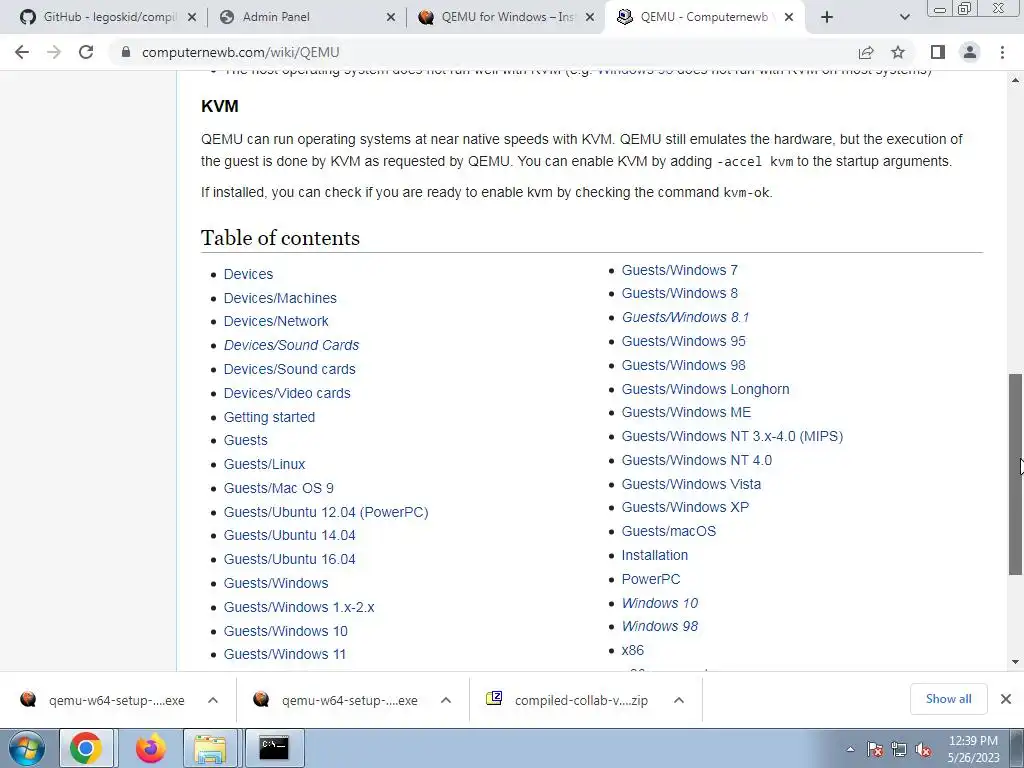Open Guests/Windows Vista link
Viewport: 1024px width, 768px height.
(x=691, y=484)
